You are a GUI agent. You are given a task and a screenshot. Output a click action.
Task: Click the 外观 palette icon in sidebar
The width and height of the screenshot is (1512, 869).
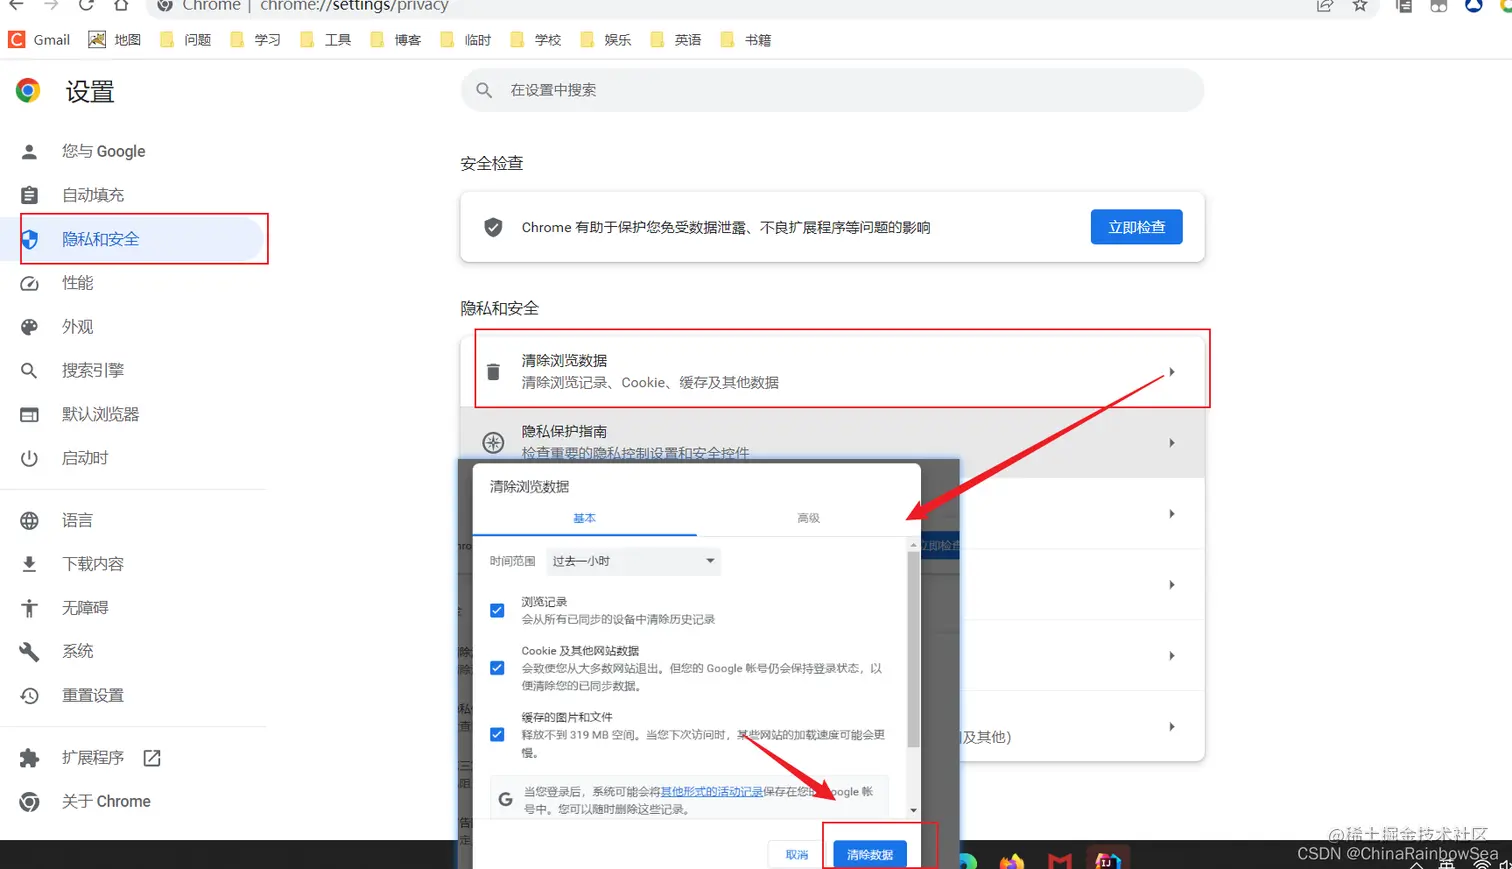pyautogui.click(x=28, y=327)
